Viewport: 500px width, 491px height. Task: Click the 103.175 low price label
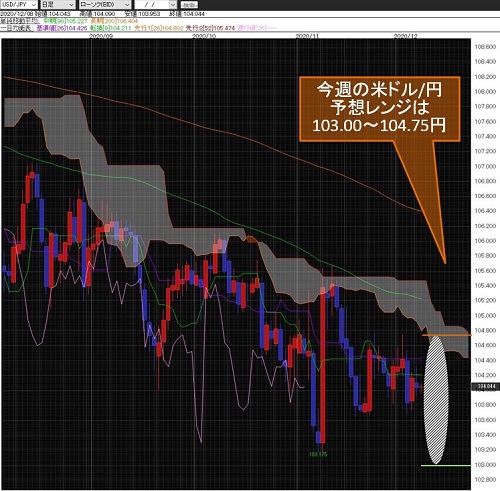(x=318, y=454)
